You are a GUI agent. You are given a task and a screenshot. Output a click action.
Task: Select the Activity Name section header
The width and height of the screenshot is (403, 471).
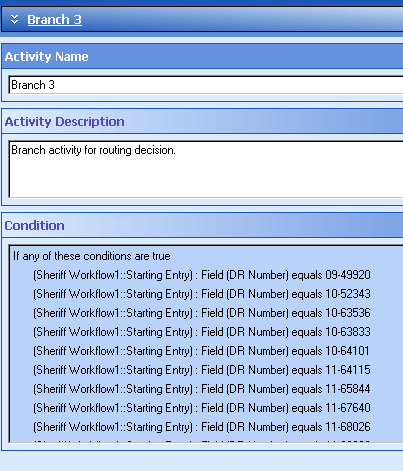pos(46,57)
